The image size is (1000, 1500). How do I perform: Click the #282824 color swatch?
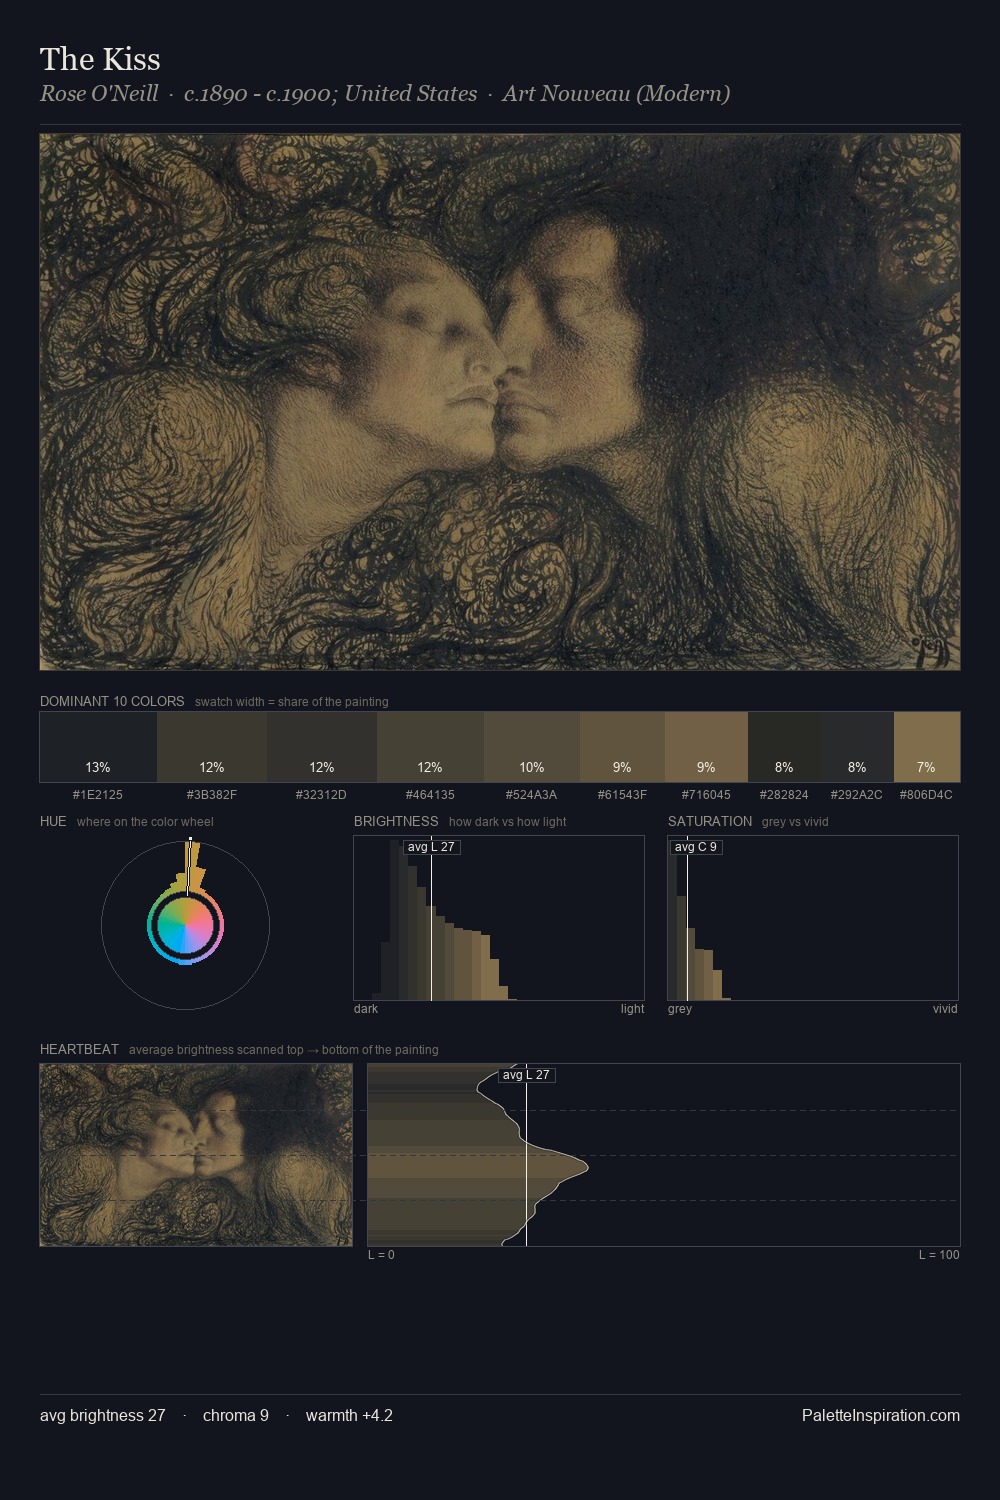click(784, 746)
